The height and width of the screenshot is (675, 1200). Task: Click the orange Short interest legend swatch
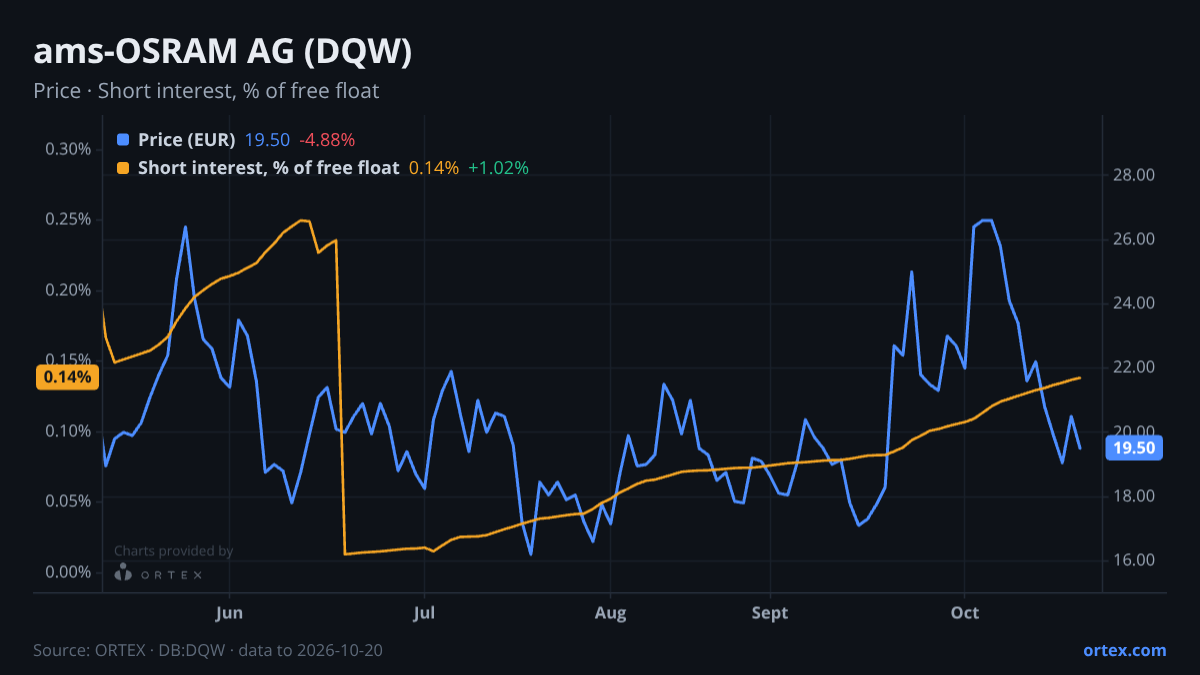click(123, 168)
